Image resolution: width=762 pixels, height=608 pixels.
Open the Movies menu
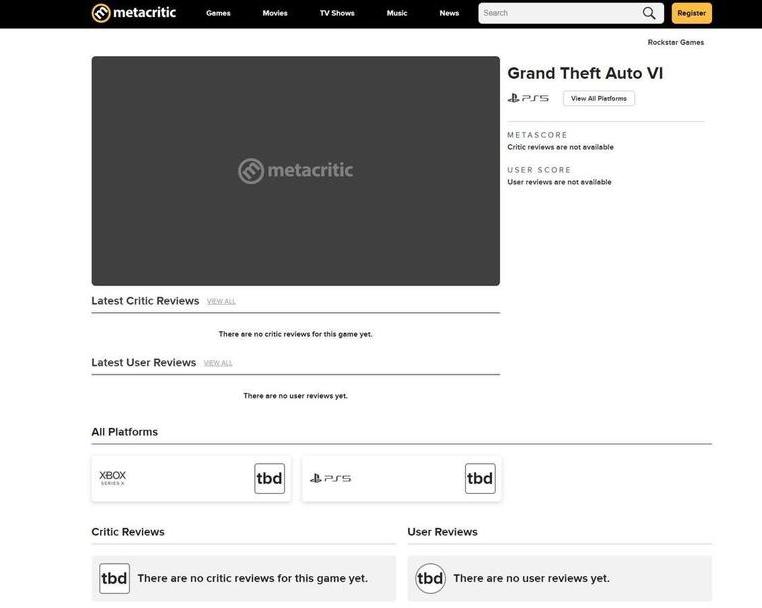point(275,13)
